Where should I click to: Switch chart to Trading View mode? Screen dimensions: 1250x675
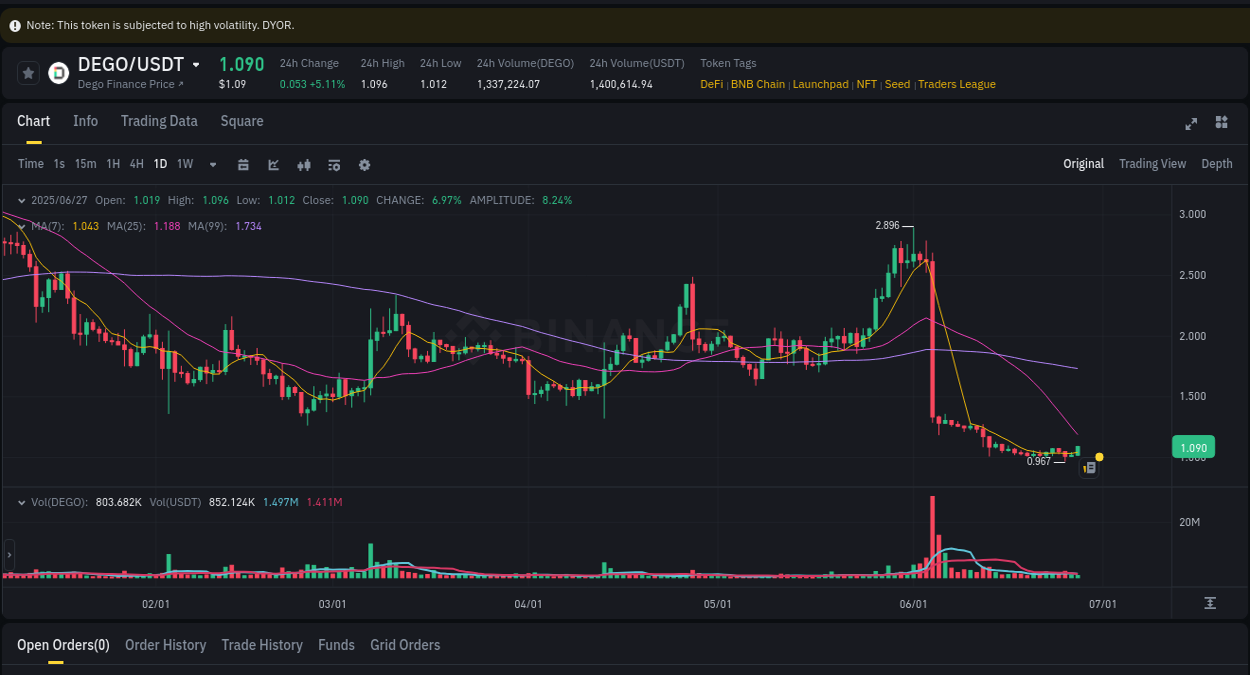pos(1152,163)
